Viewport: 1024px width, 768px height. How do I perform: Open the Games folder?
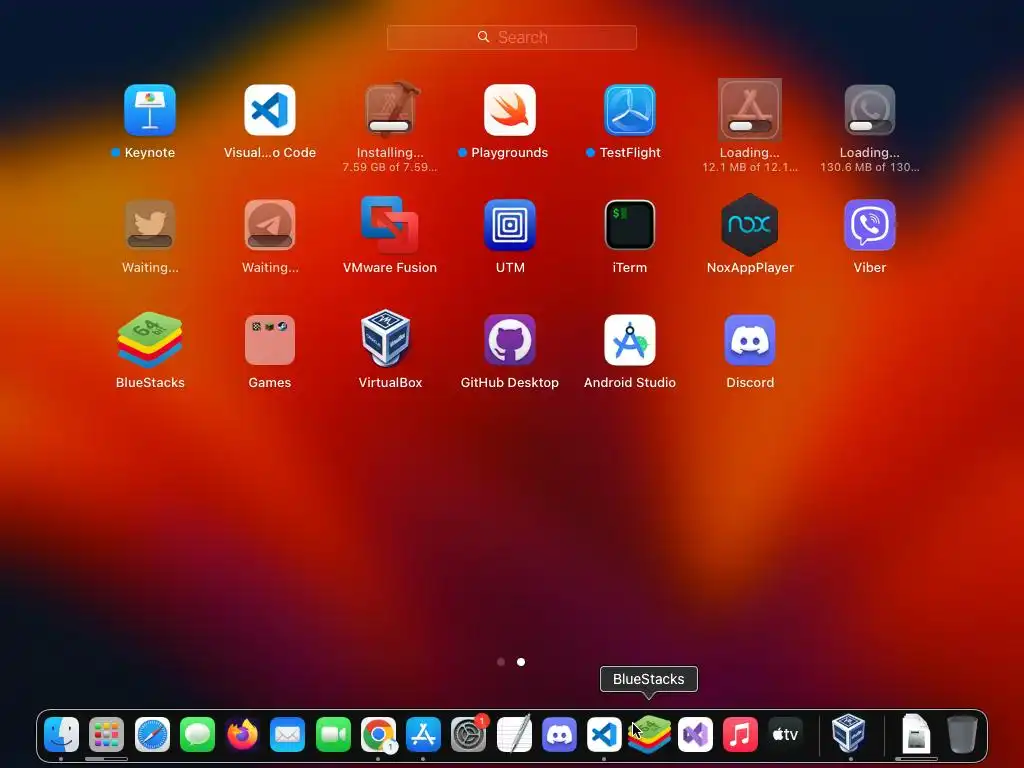pos(270,340)
